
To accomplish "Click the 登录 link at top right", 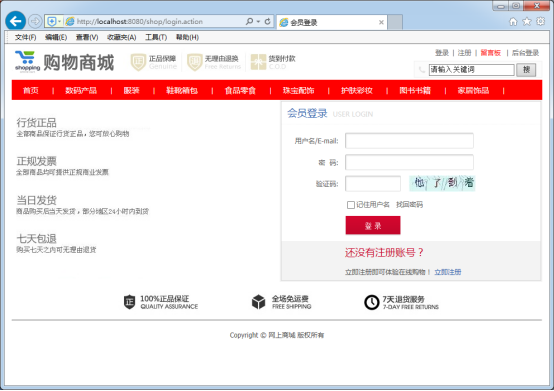I will (x=442, y=53).
